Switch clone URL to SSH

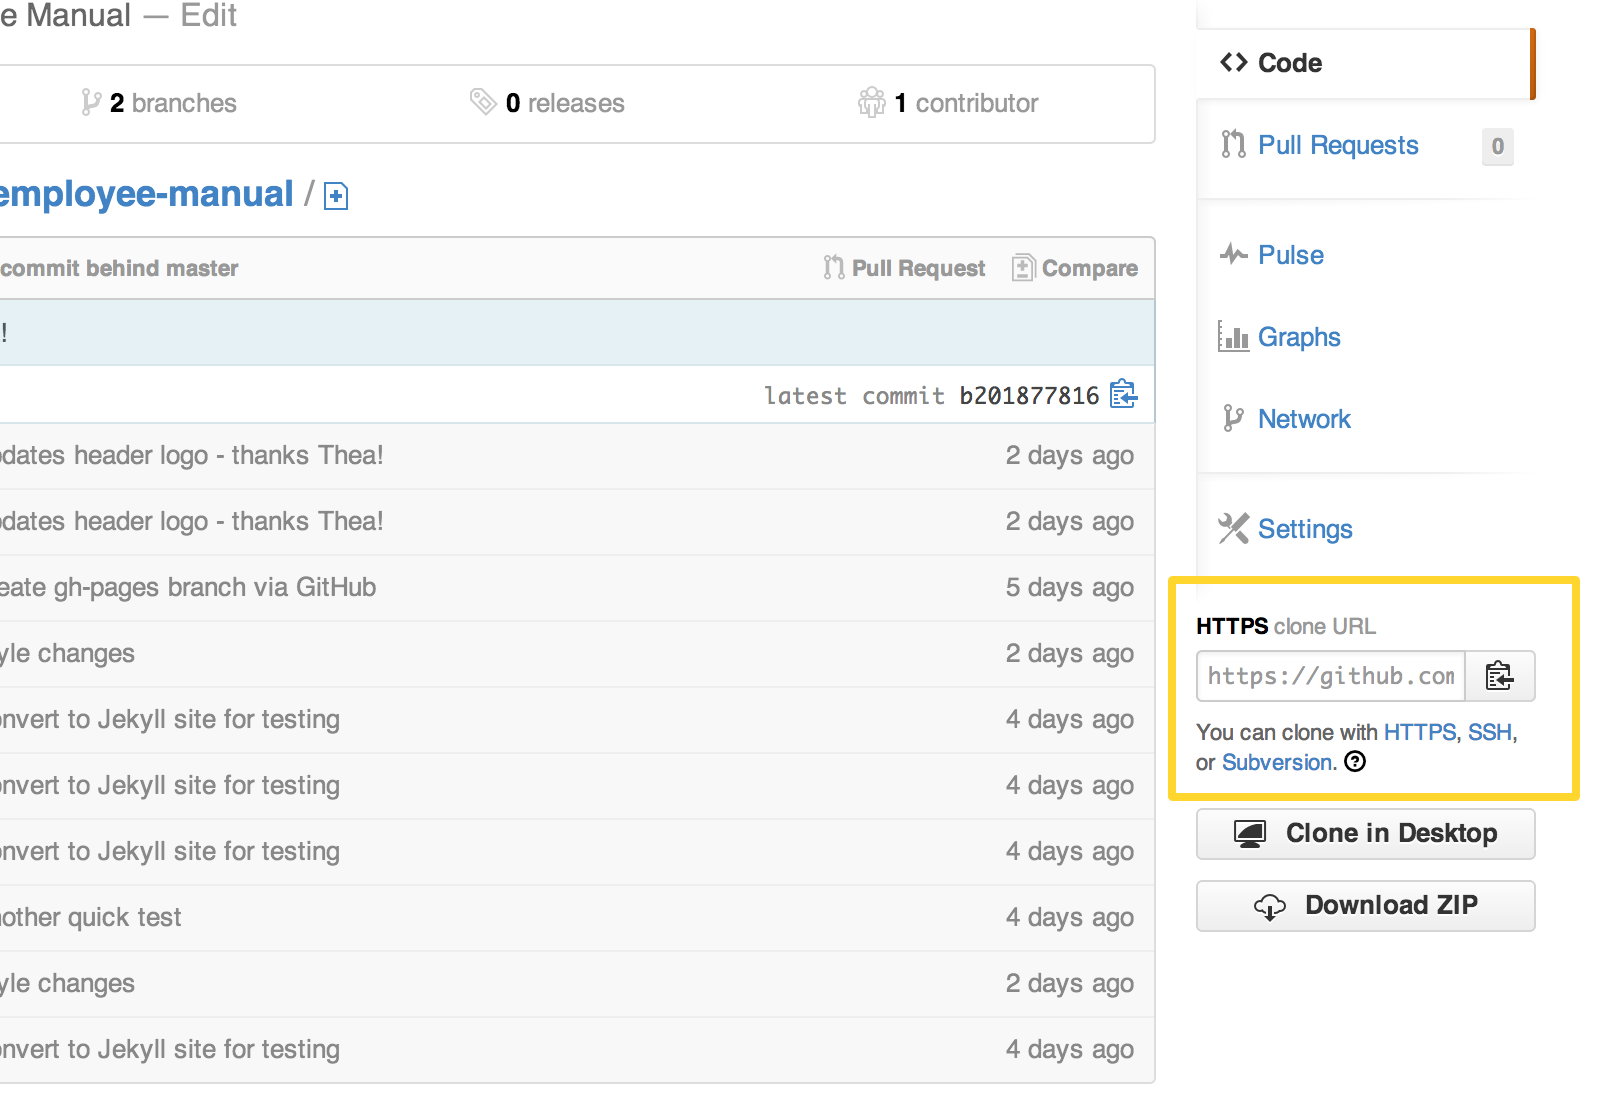pyautogui.click(x=1489, y=732)
